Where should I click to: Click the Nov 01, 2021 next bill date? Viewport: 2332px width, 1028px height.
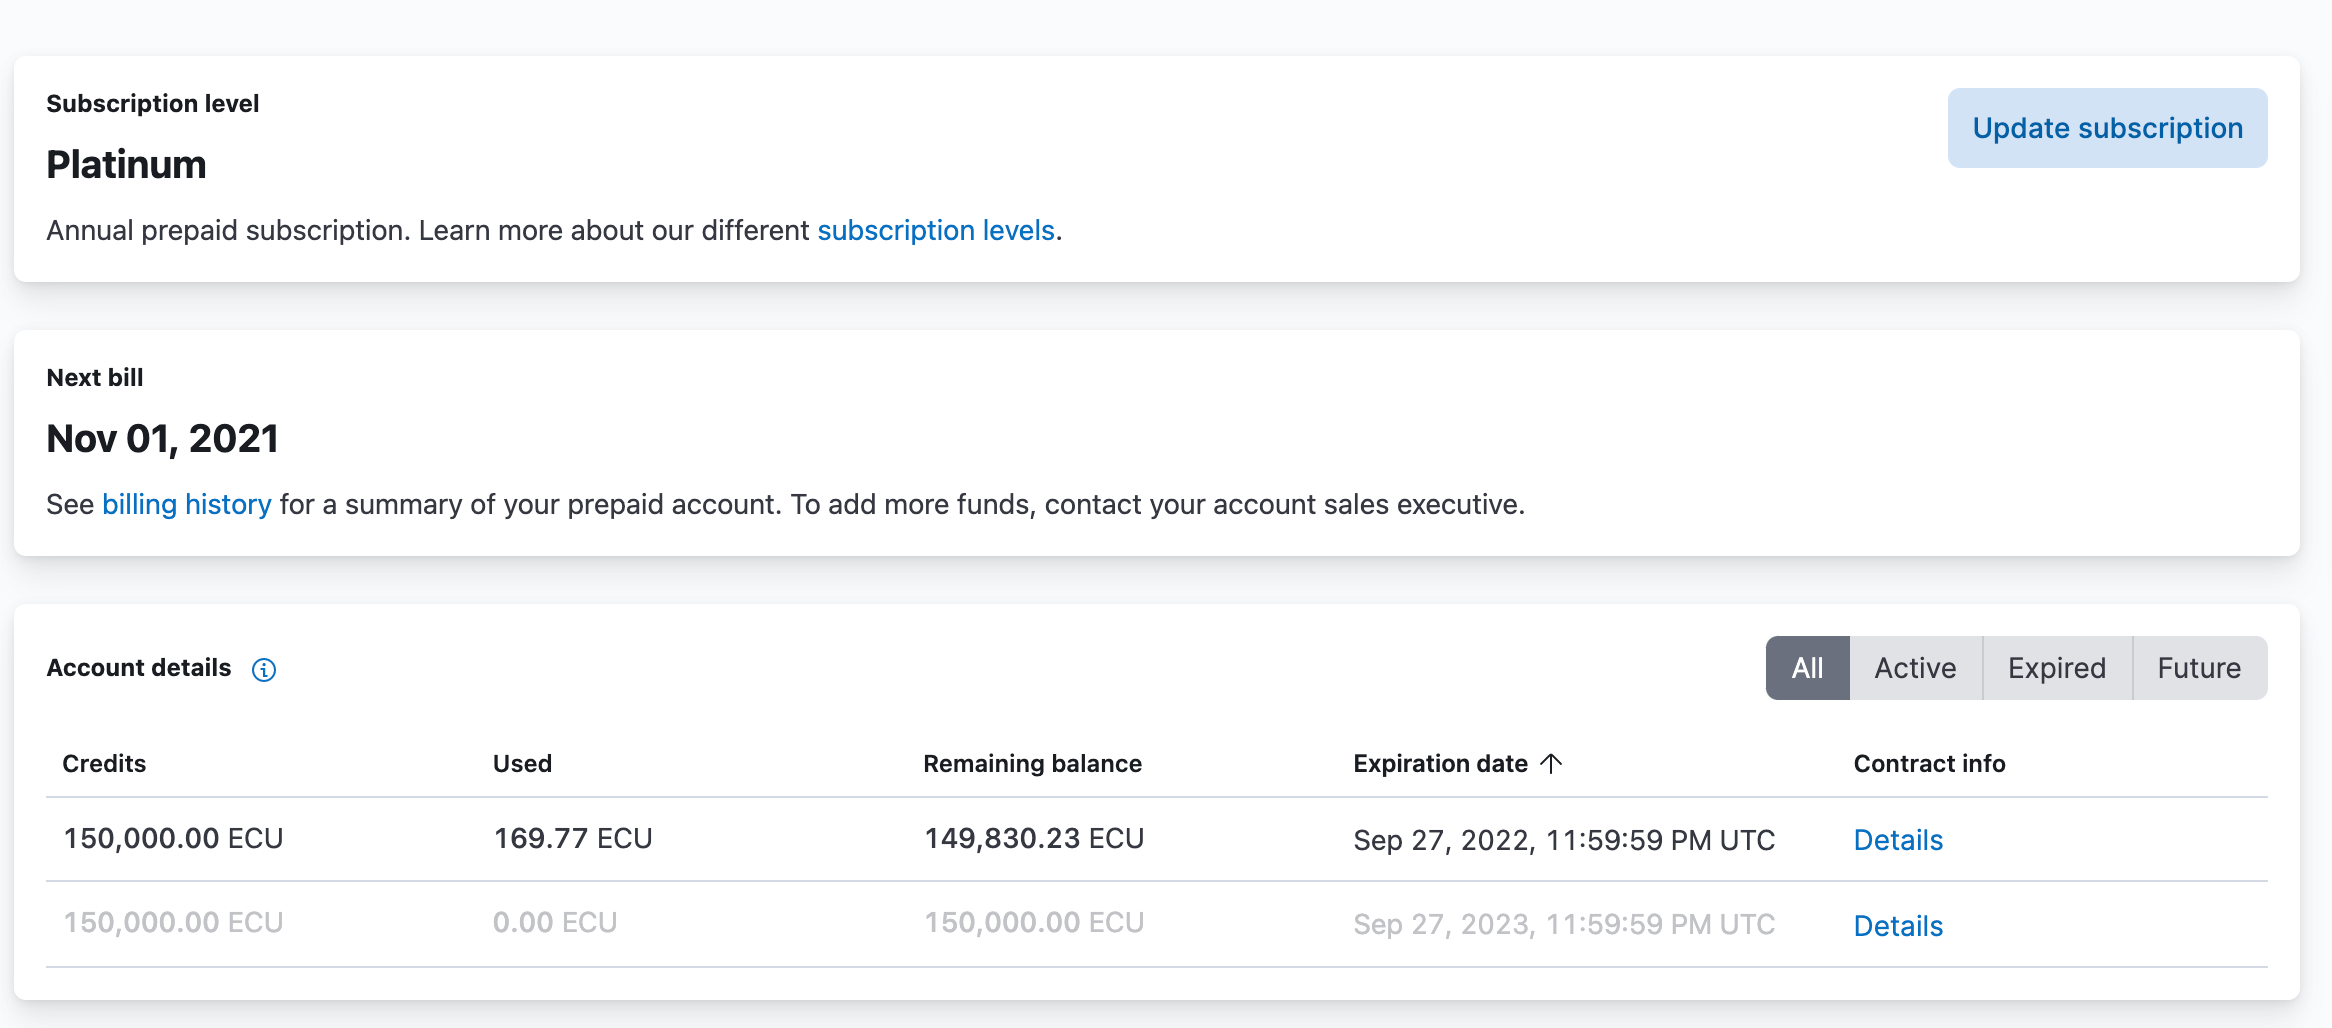pyautogui.click(x=162, y=439)
